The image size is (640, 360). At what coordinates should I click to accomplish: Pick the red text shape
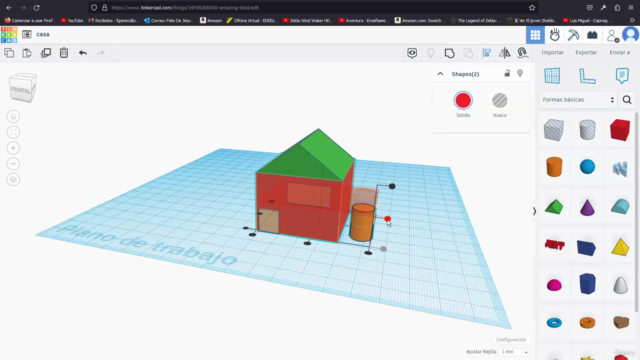554,244
